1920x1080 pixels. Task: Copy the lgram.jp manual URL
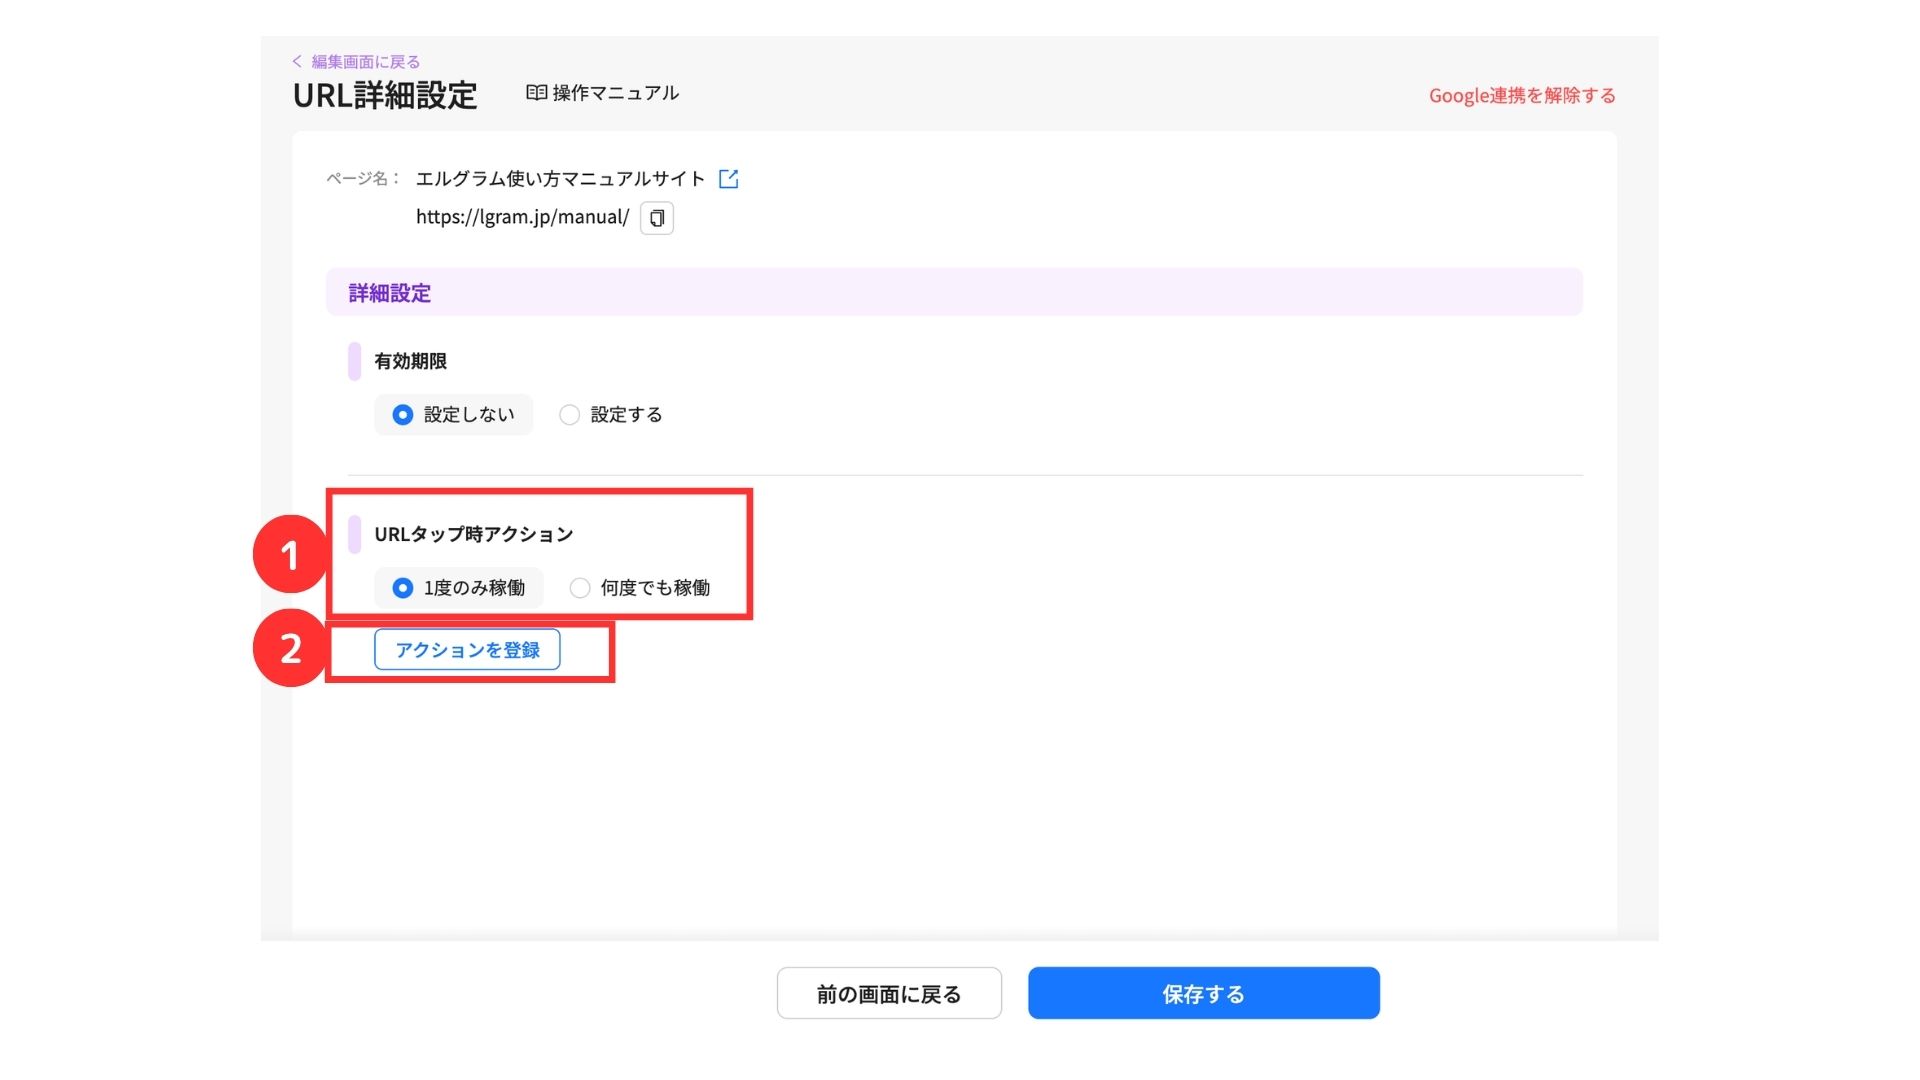pyautogui.click(x=657, y=218)
